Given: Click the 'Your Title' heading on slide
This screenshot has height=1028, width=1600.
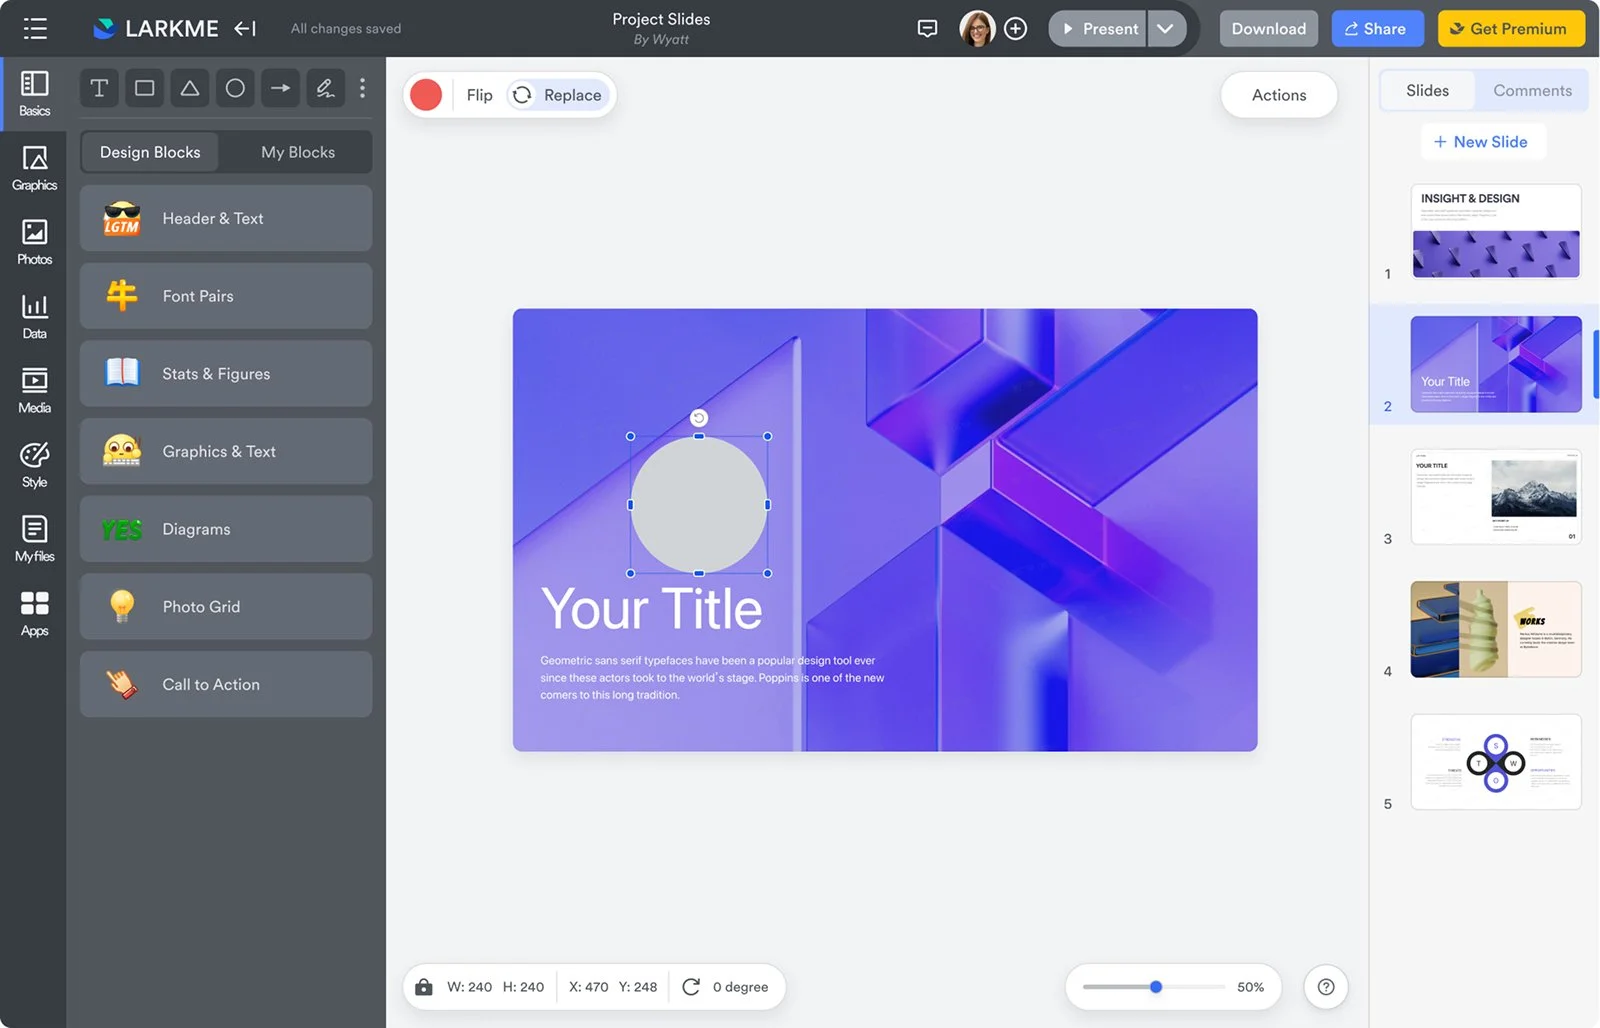Looking at the screenshot, I should click(651, 609).
